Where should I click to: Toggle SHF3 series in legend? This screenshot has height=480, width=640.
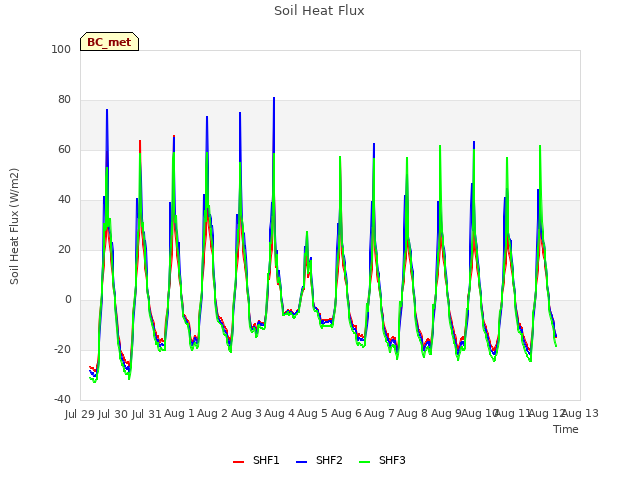click(382, 460)
